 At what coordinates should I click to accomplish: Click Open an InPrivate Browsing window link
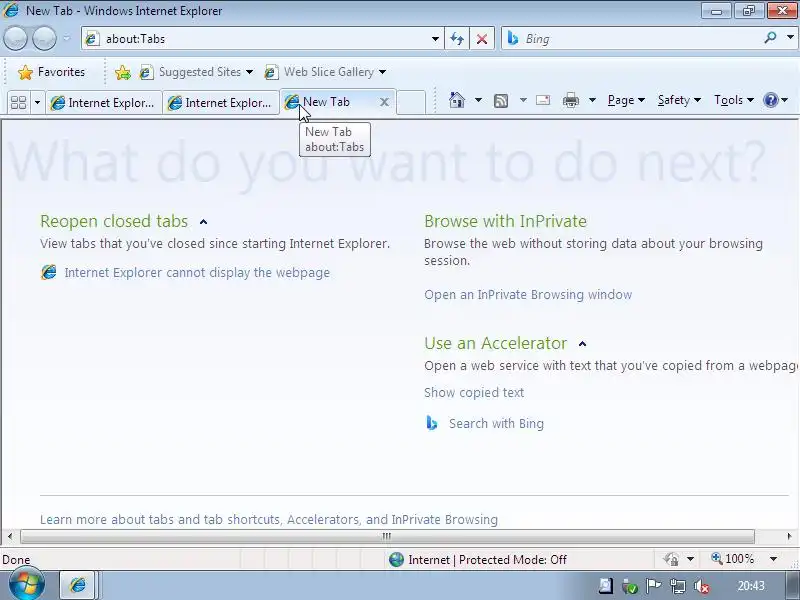[x=528, y=294]
